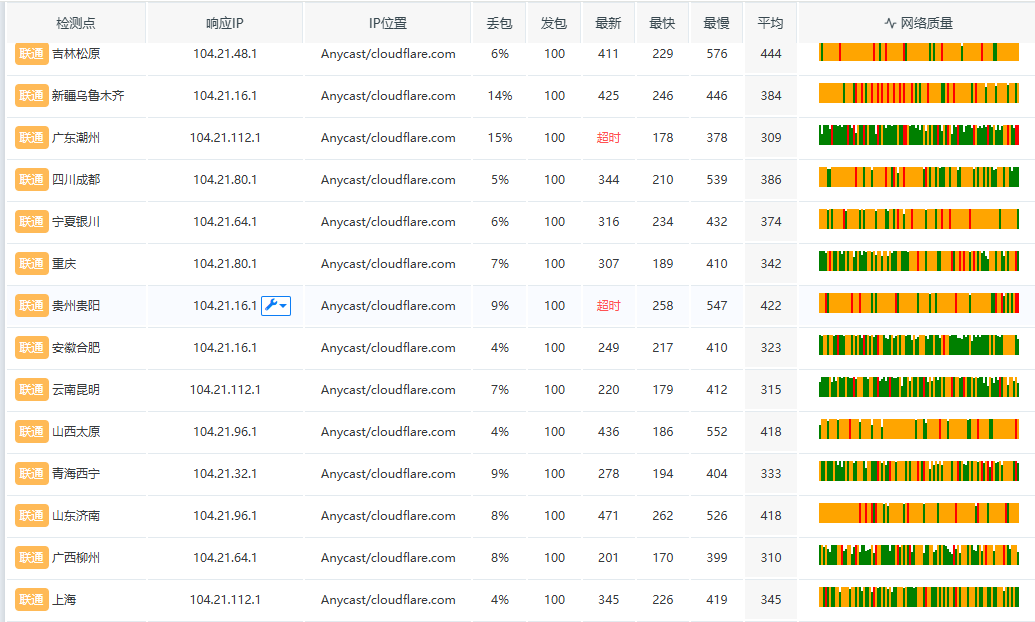Click the 联通 badge for 上海
This screenshot has width=1035, height=622.
click(31, 600)
